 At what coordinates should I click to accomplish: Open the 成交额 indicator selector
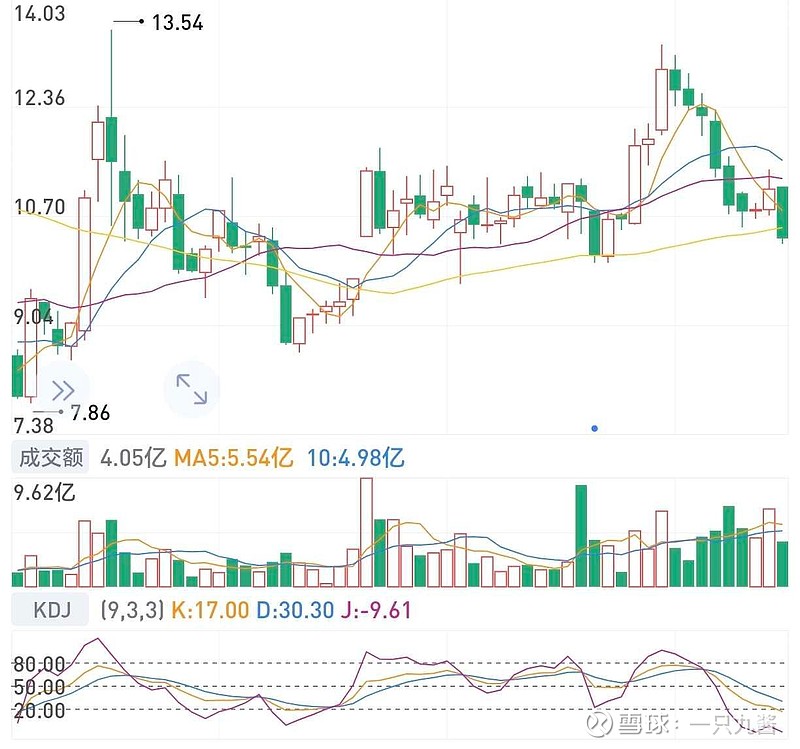tap(50, 457)
